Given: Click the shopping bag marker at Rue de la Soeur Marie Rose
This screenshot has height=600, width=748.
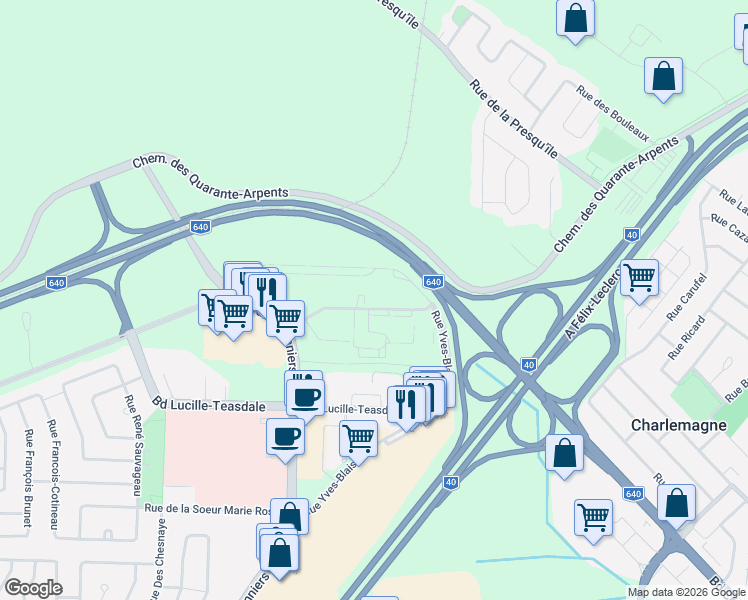Looking at the screenshot, I should tap(290, 517).
